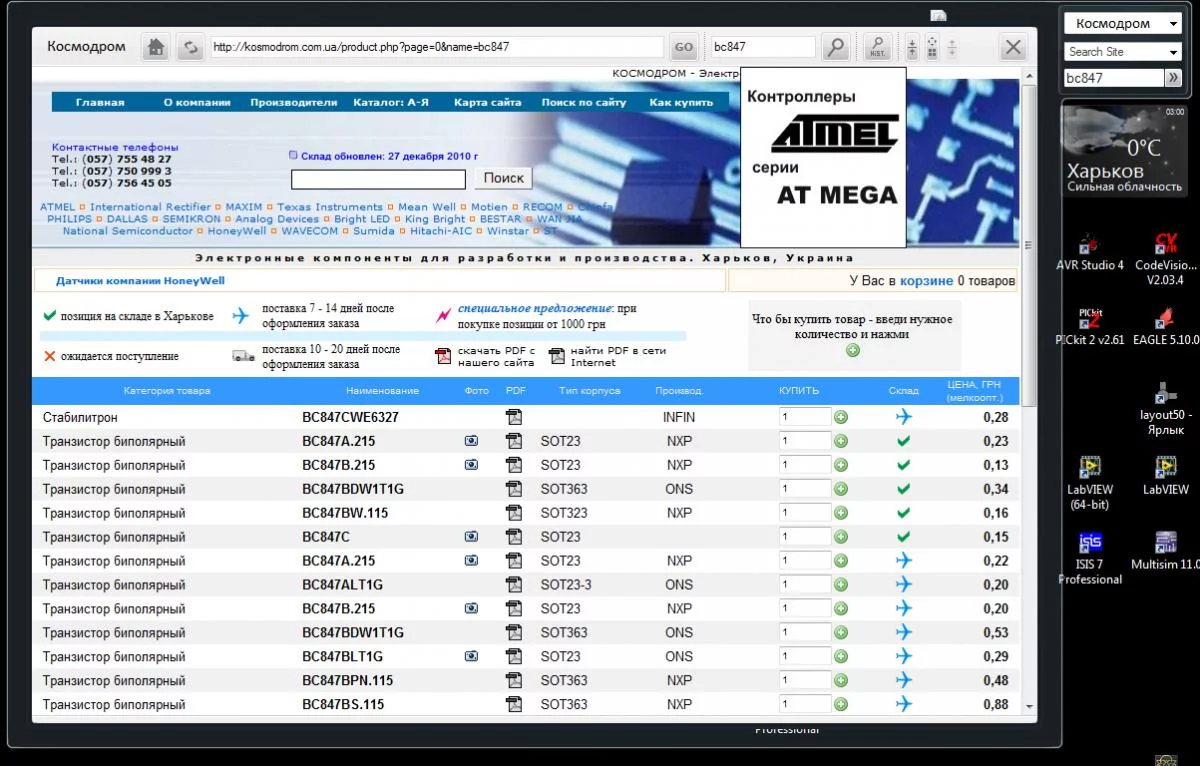This screenshot has height=766, width=1200.
Task: Open the Каталог: А-Я menu item
Action: 391,102
